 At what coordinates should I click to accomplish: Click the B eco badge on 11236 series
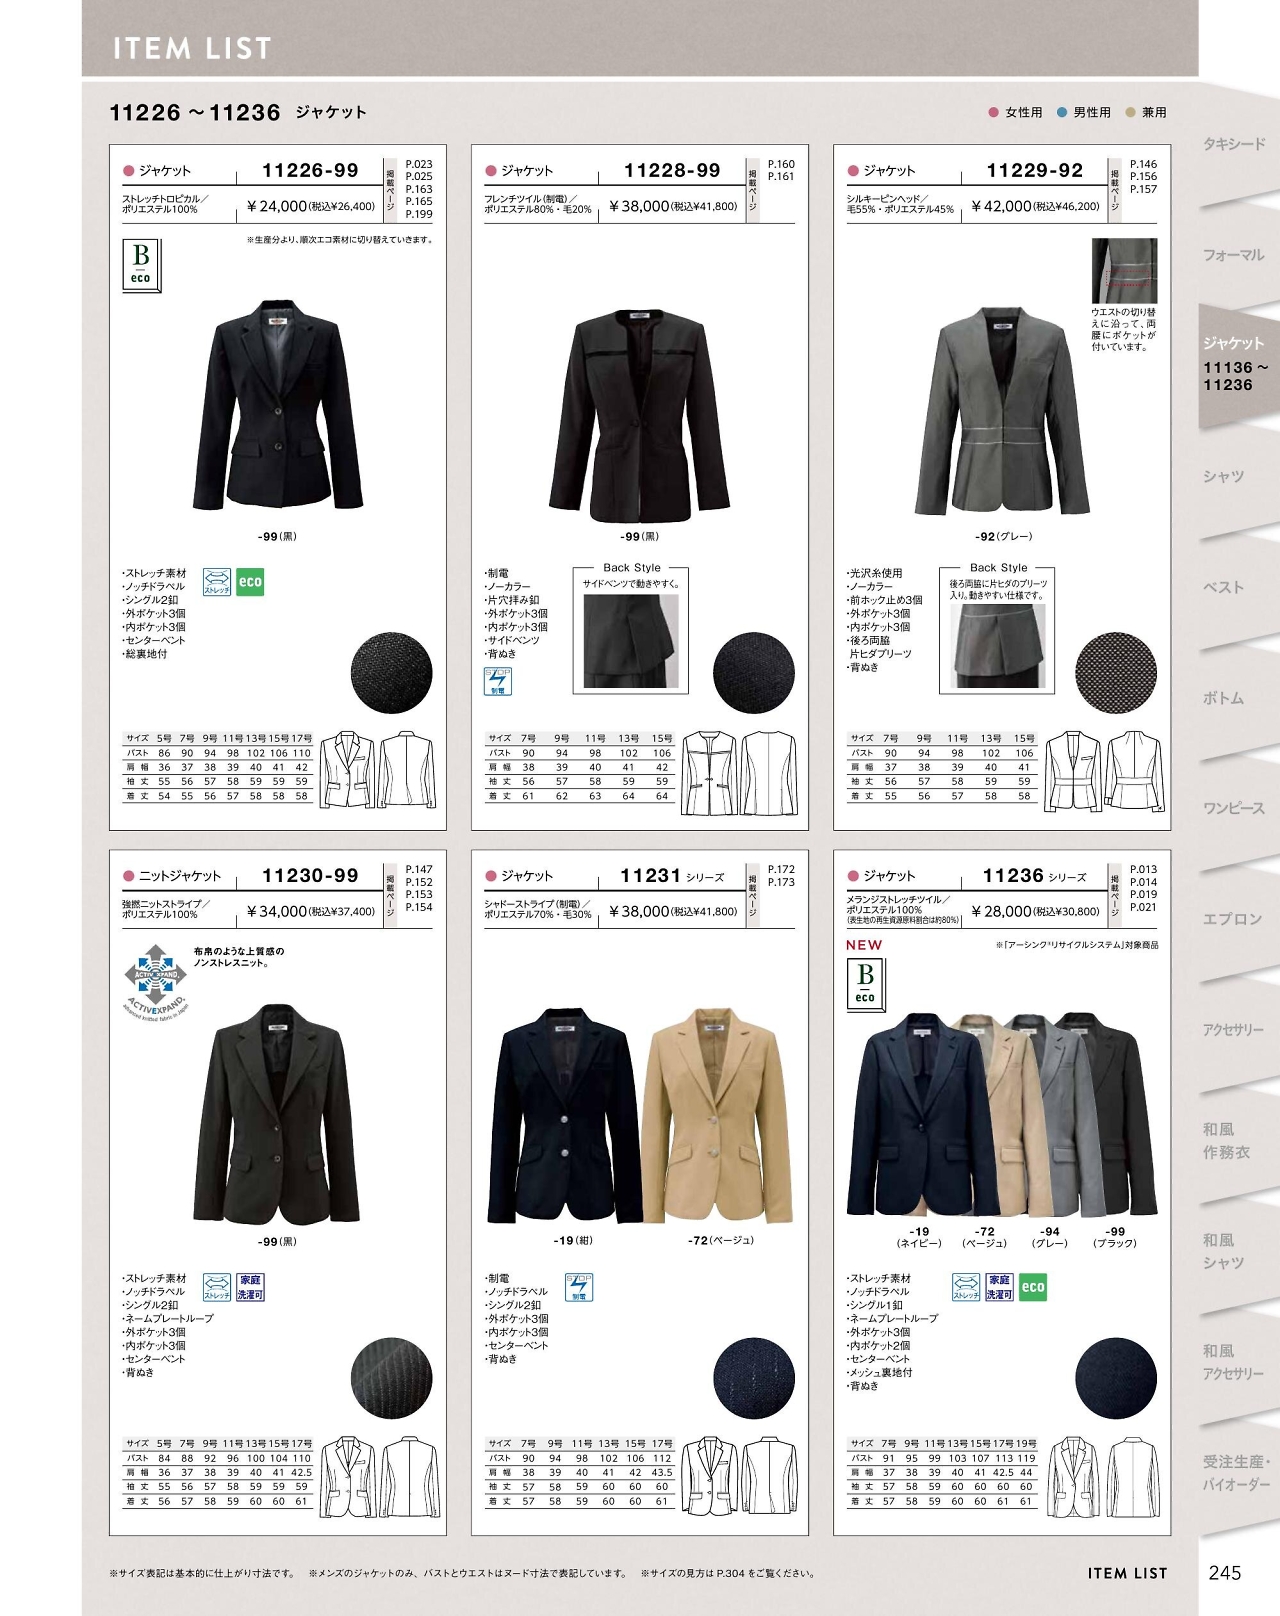[x=865, y=984]
